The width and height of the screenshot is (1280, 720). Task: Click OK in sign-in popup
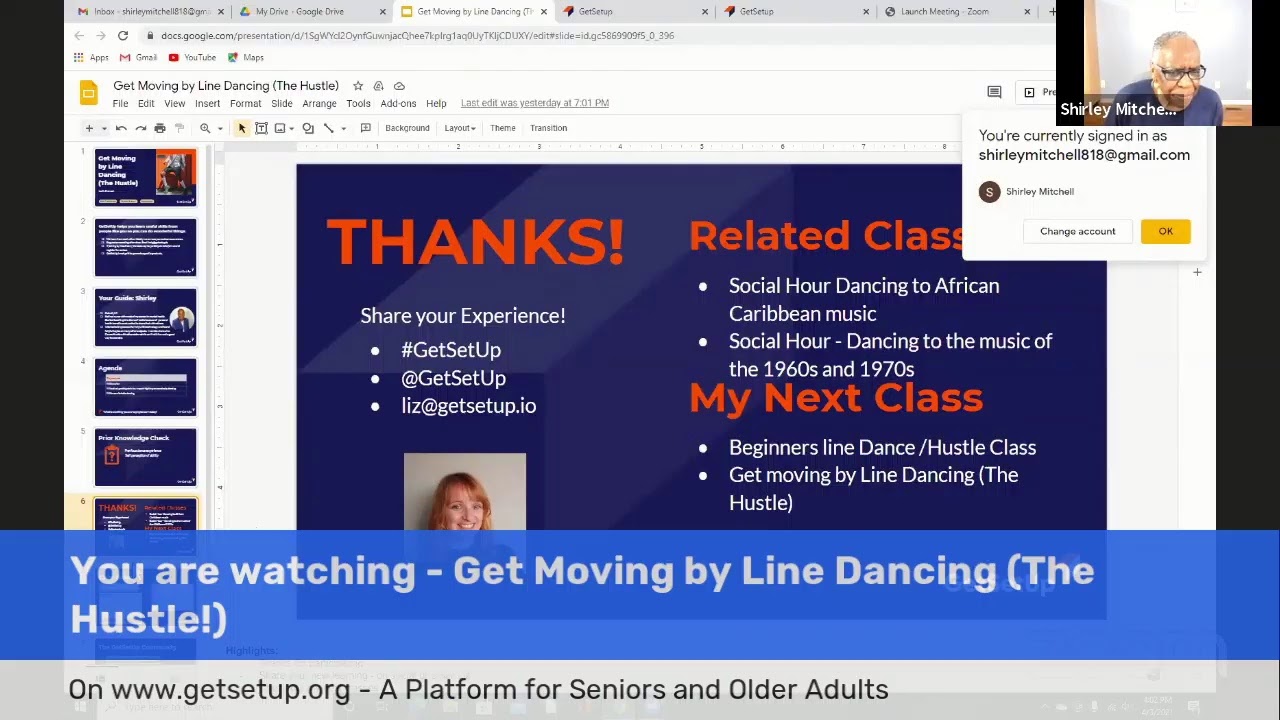point(1165,231)
